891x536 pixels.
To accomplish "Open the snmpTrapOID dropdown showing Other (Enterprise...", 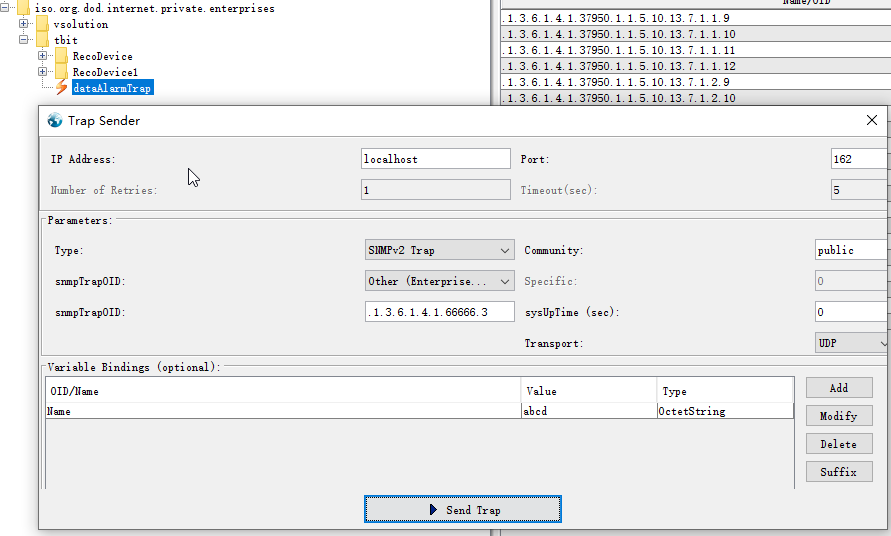I will pos(440,281).
